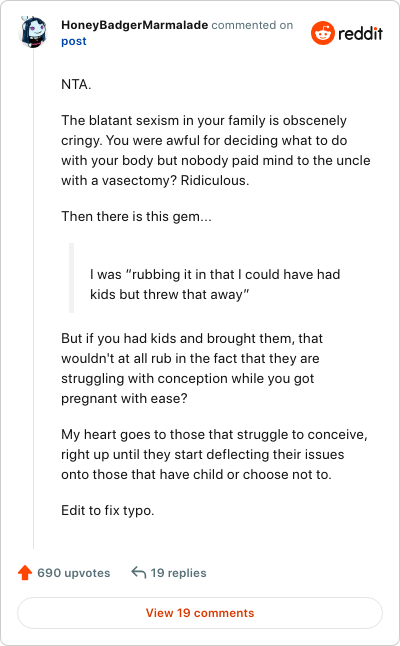Screen dimensions: 400x646
Task: Click the reddit wordmark text logo
Action: (x=360, y=33)
